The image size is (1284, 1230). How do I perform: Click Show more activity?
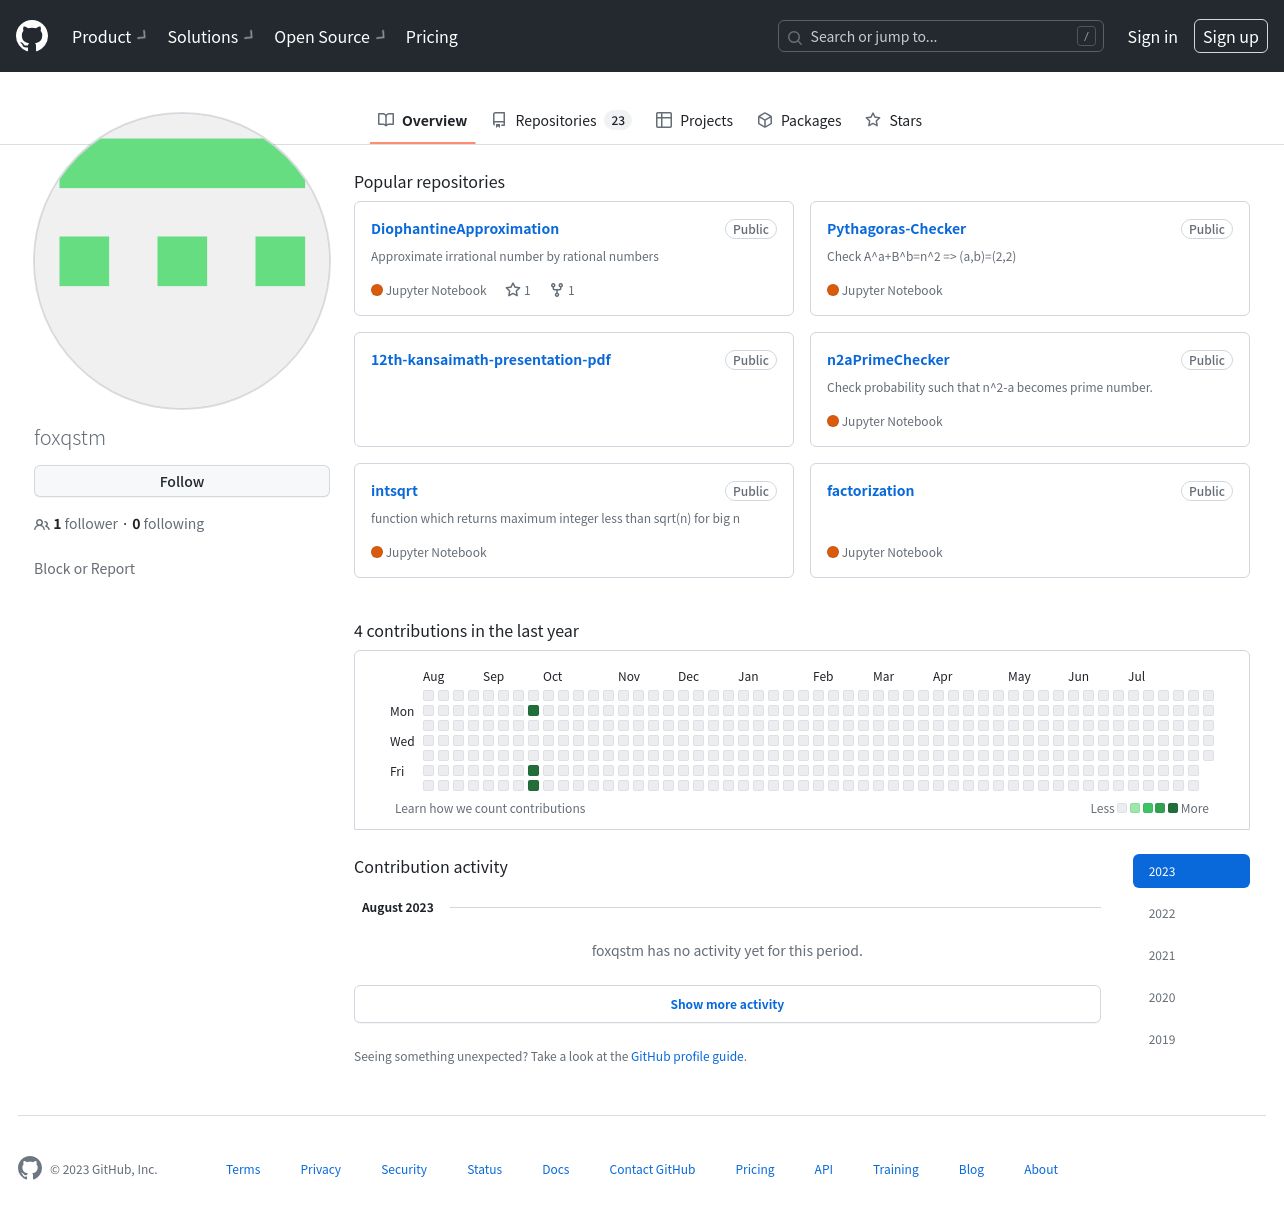[x=727, y=1004]
